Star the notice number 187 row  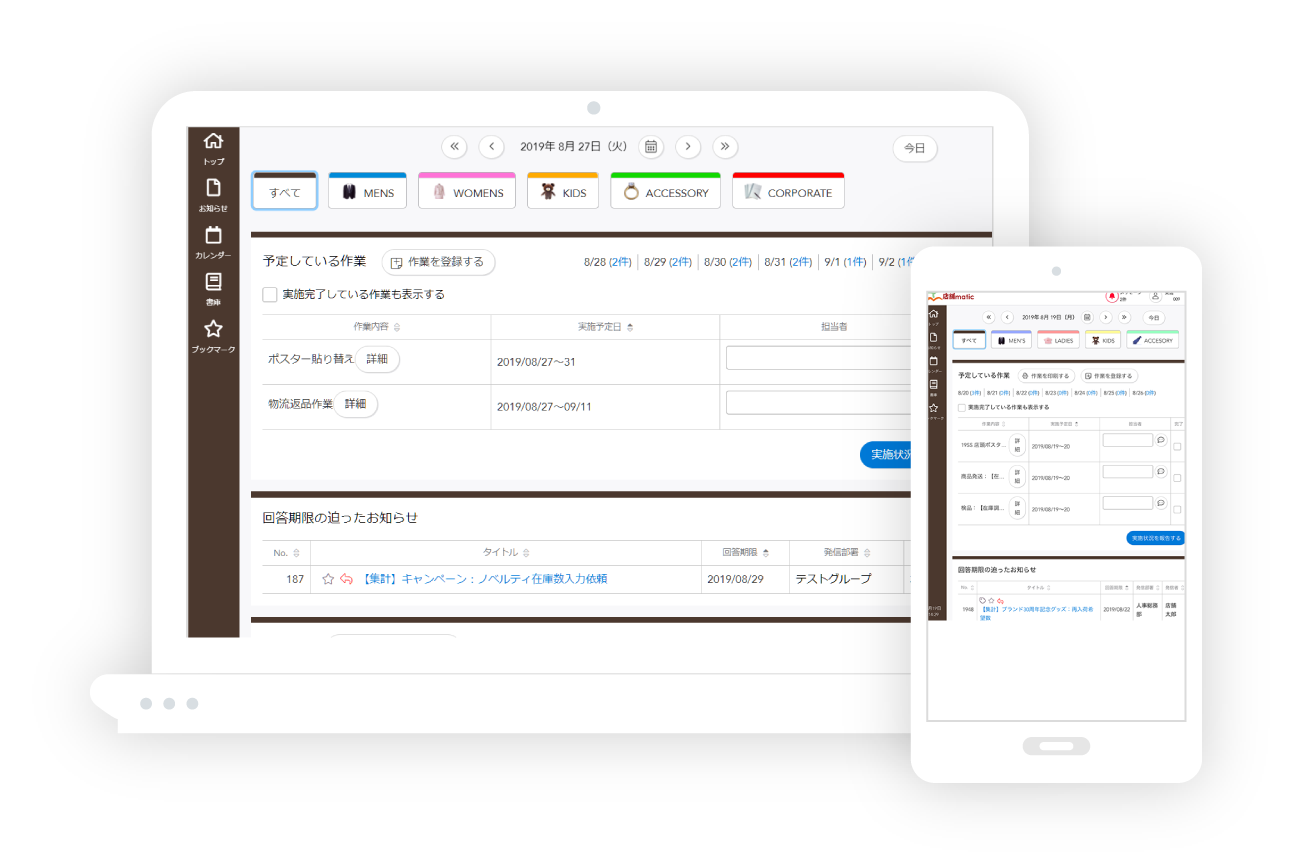pos(328,579)
